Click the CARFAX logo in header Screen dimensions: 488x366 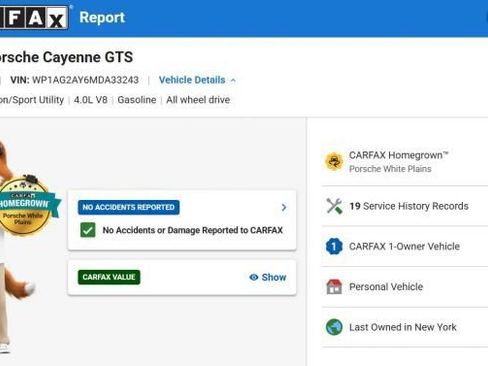[x=34, y=17]
